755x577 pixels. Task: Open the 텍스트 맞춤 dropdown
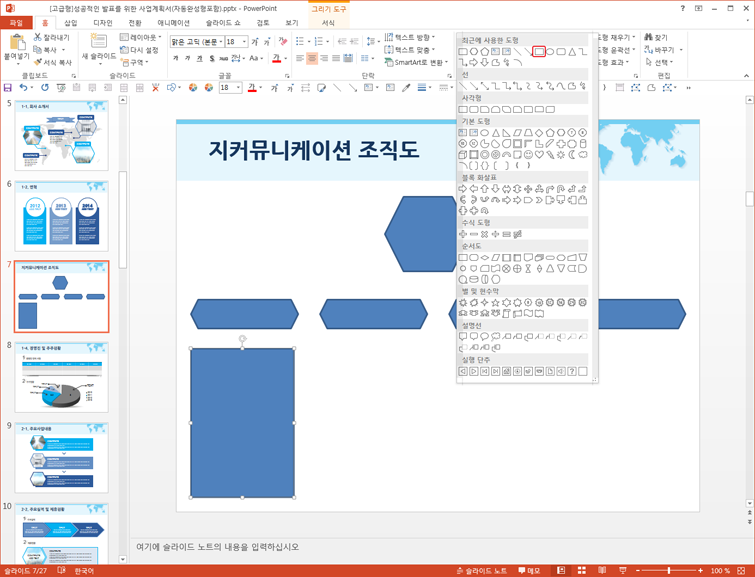pyautogui.click(x=410, y=50)
